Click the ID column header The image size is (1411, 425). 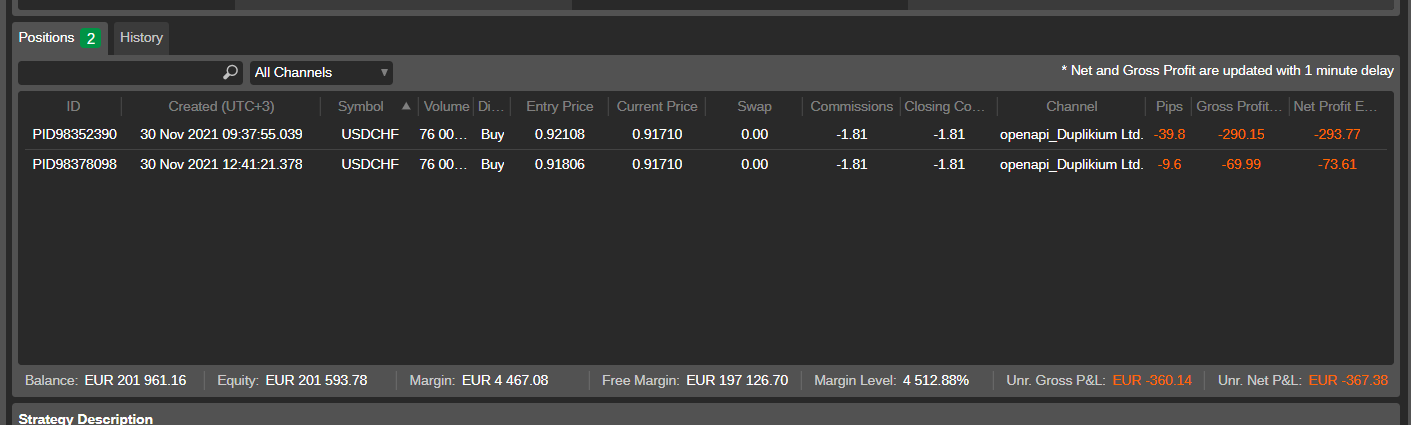point(73,106)
